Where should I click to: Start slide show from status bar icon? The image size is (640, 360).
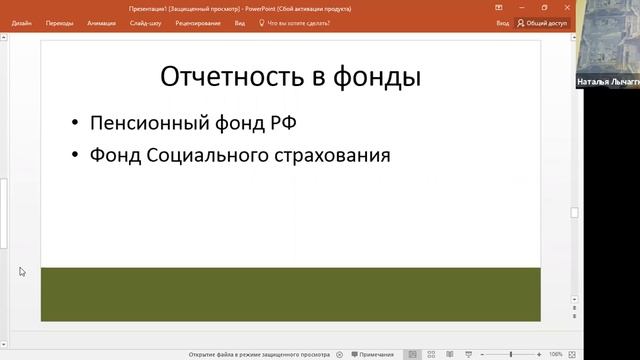[469, 355]
